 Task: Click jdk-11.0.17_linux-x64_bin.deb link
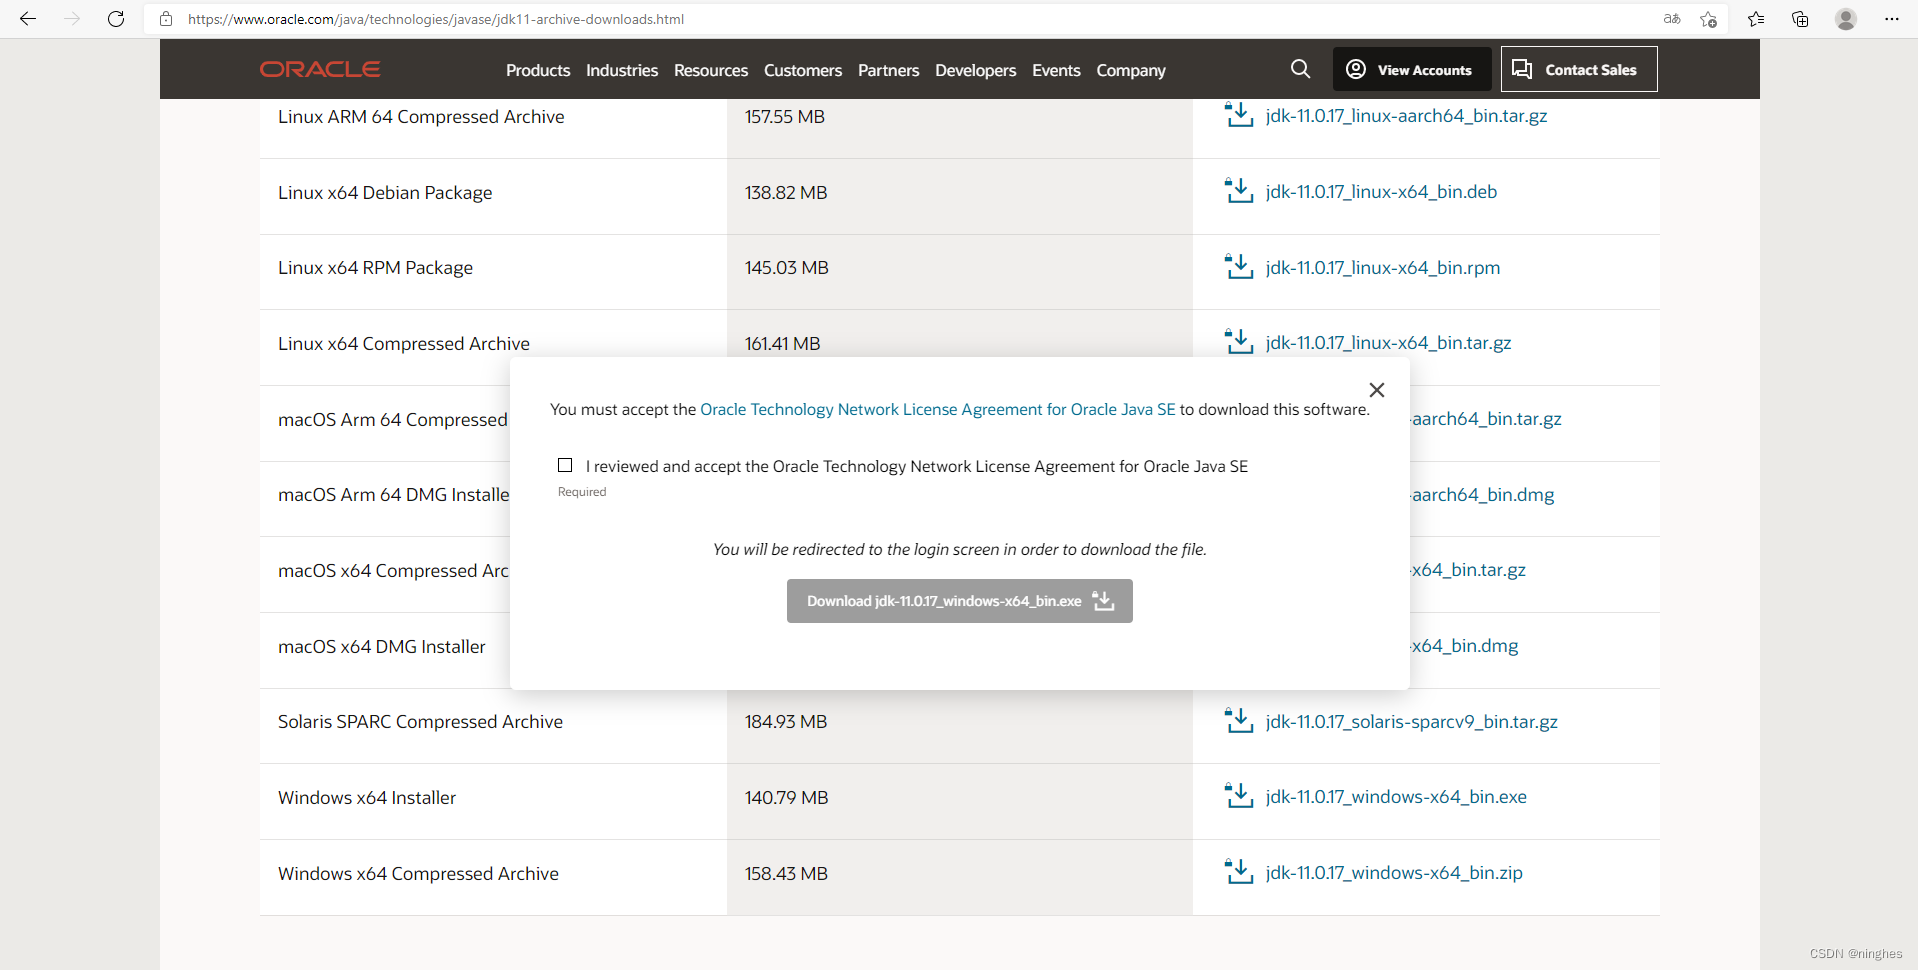(1381, 191)
